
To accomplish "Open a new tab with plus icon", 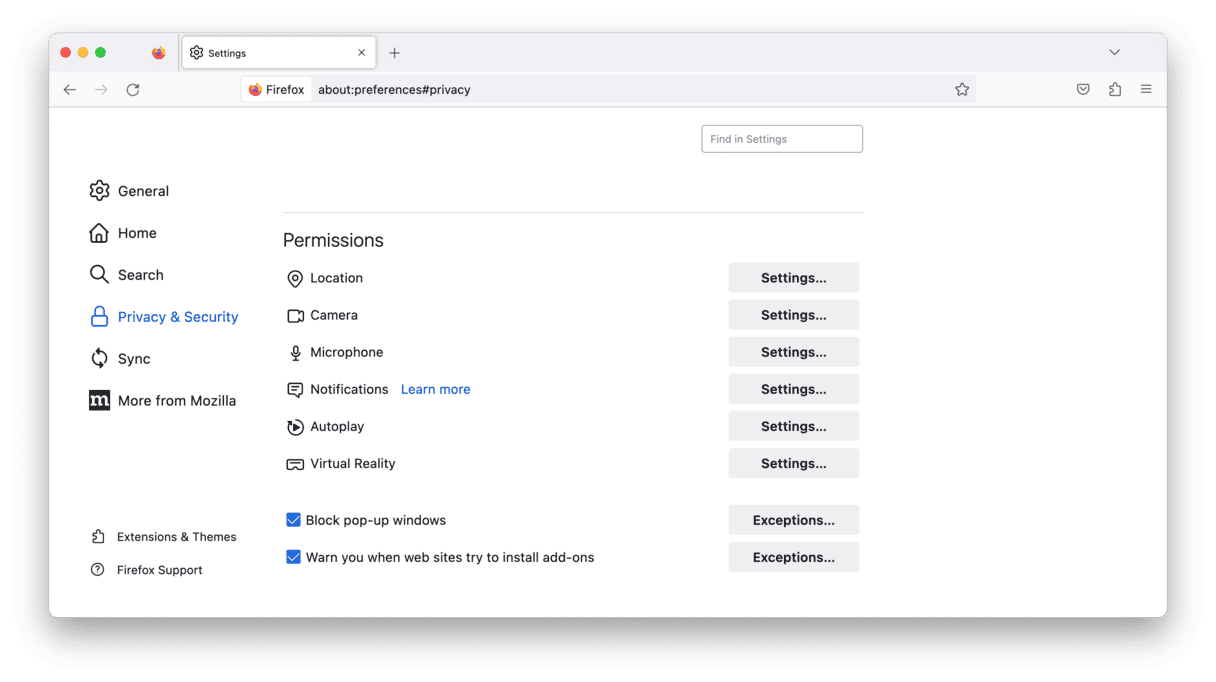I will (x=395, y=53).
